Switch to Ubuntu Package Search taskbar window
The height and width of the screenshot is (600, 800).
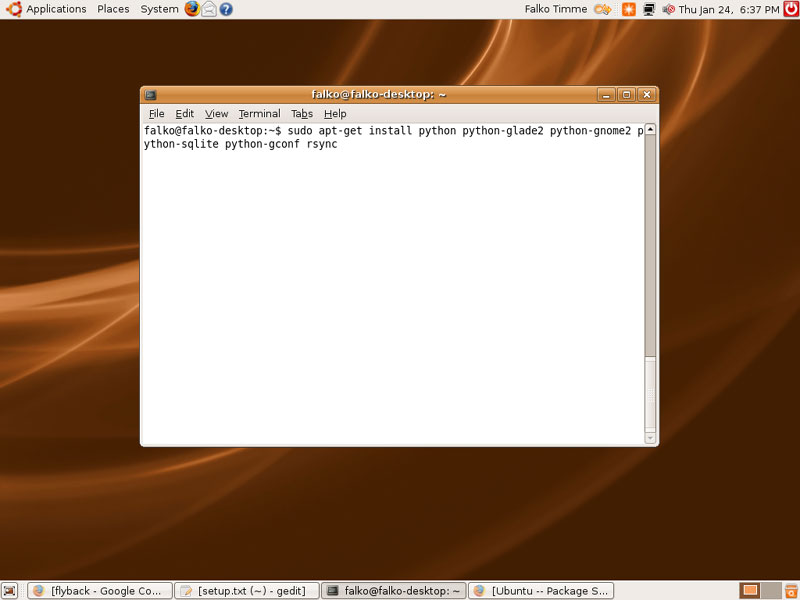(x=541, y=591)
